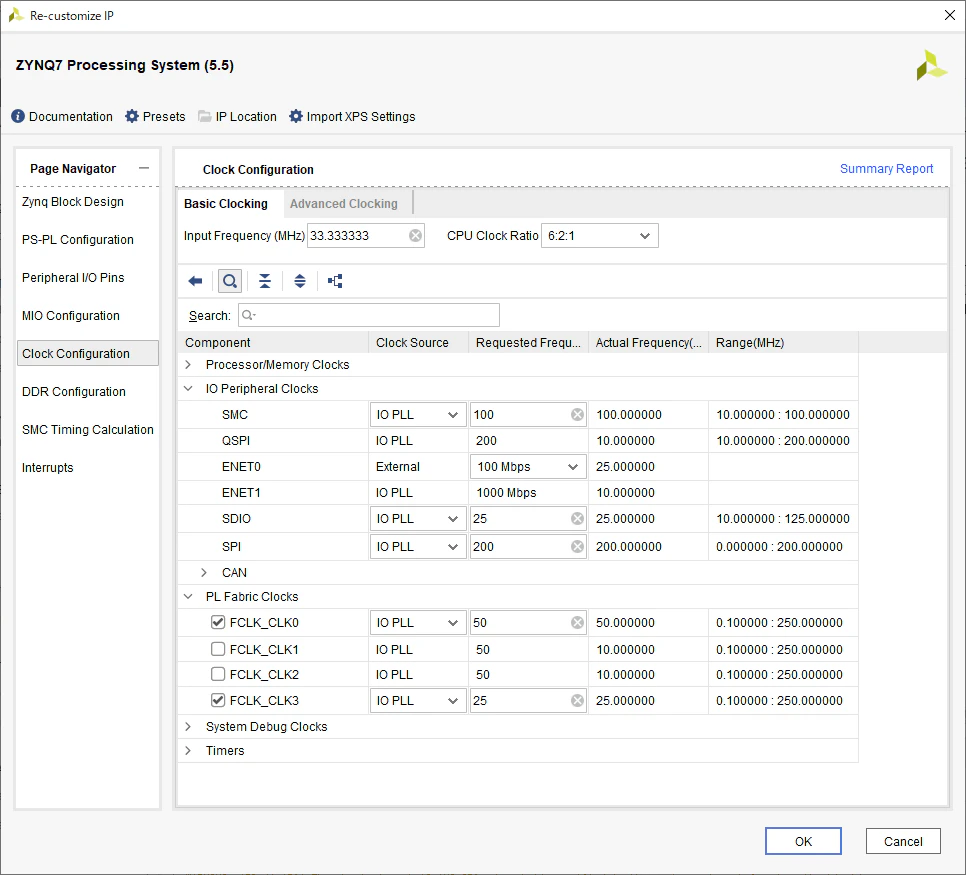Open the Interrupts page

(x=47, y=468)
